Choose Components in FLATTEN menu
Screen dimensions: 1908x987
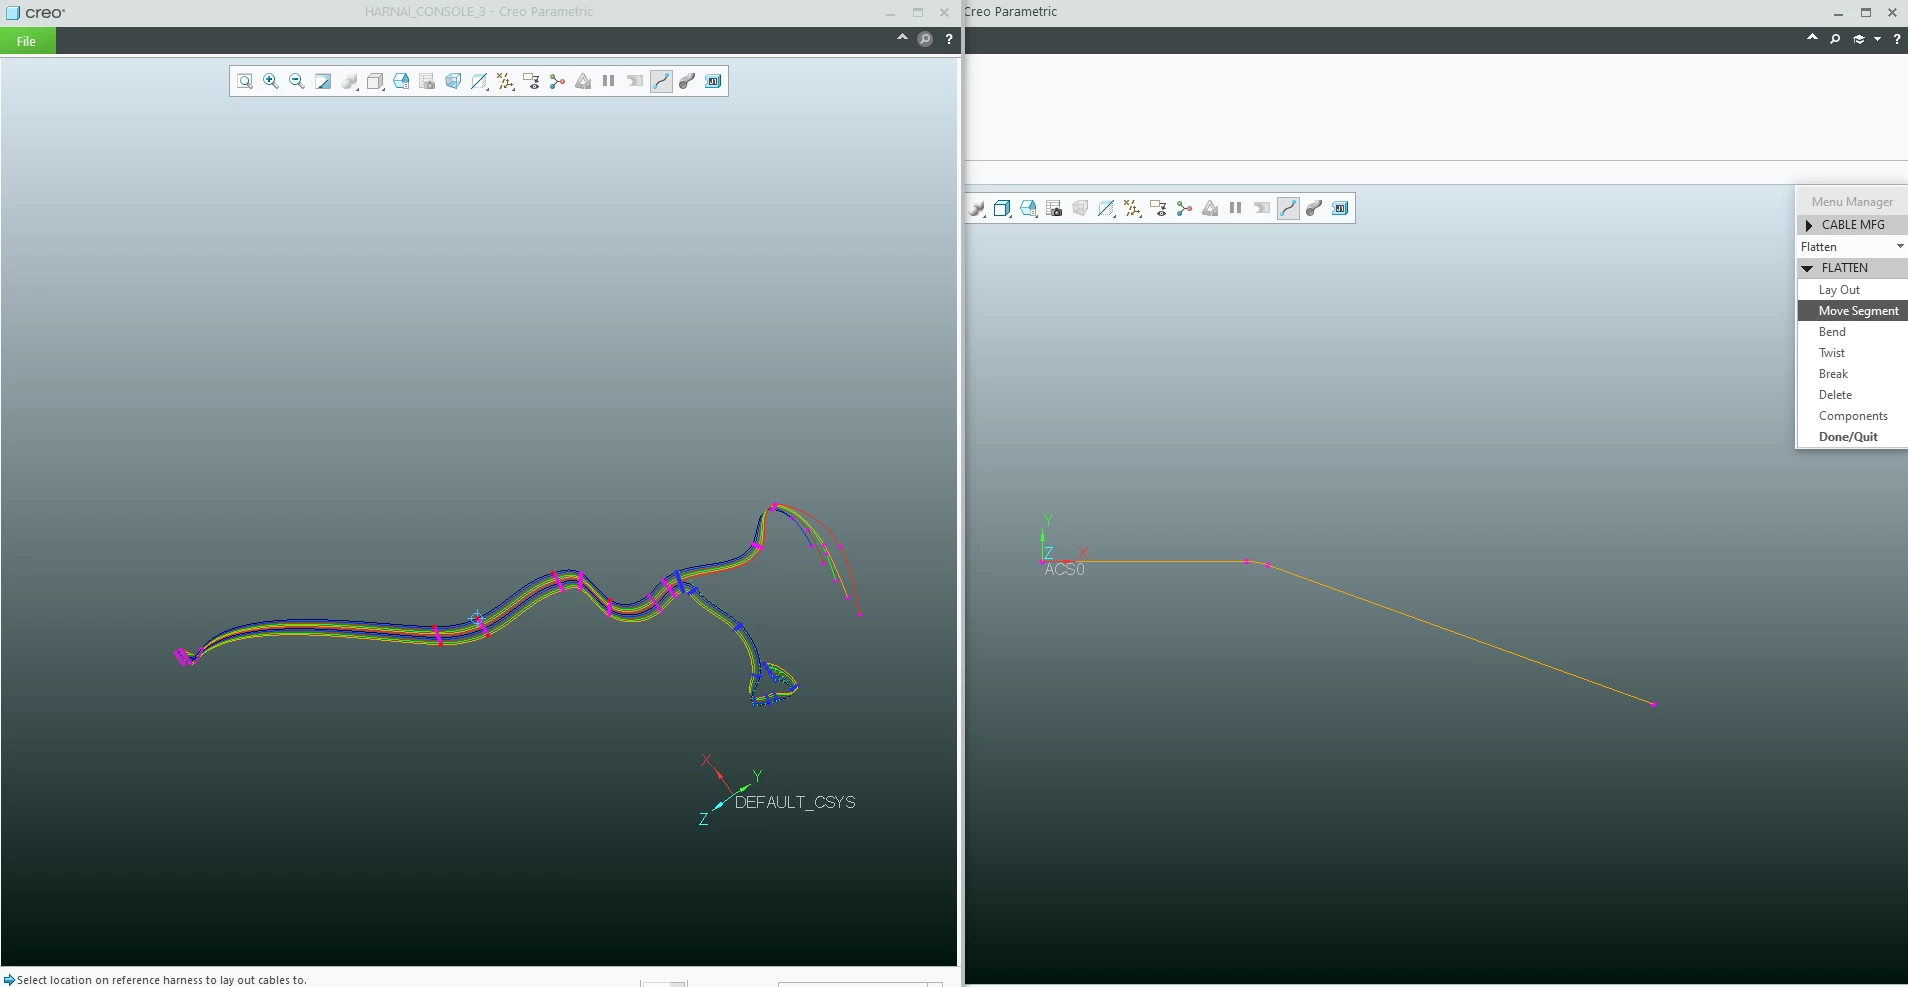click(1852, 416)
